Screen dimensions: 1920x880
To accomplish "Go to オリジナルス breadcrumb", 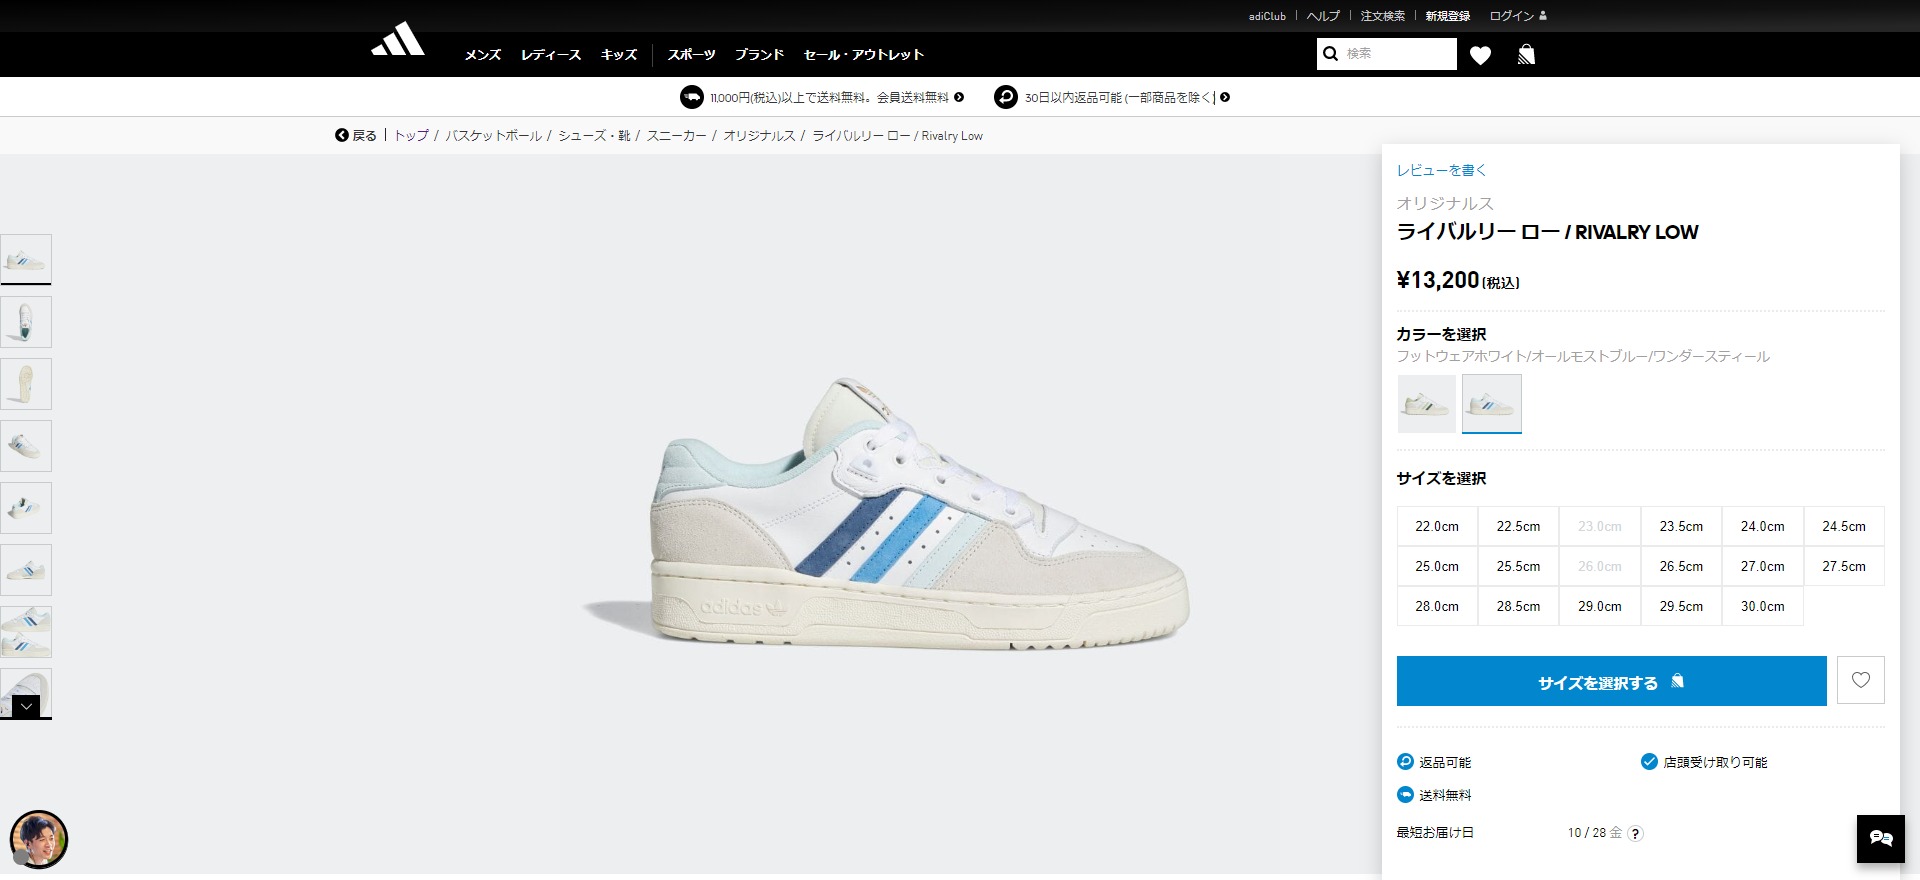I will point(759,135).
